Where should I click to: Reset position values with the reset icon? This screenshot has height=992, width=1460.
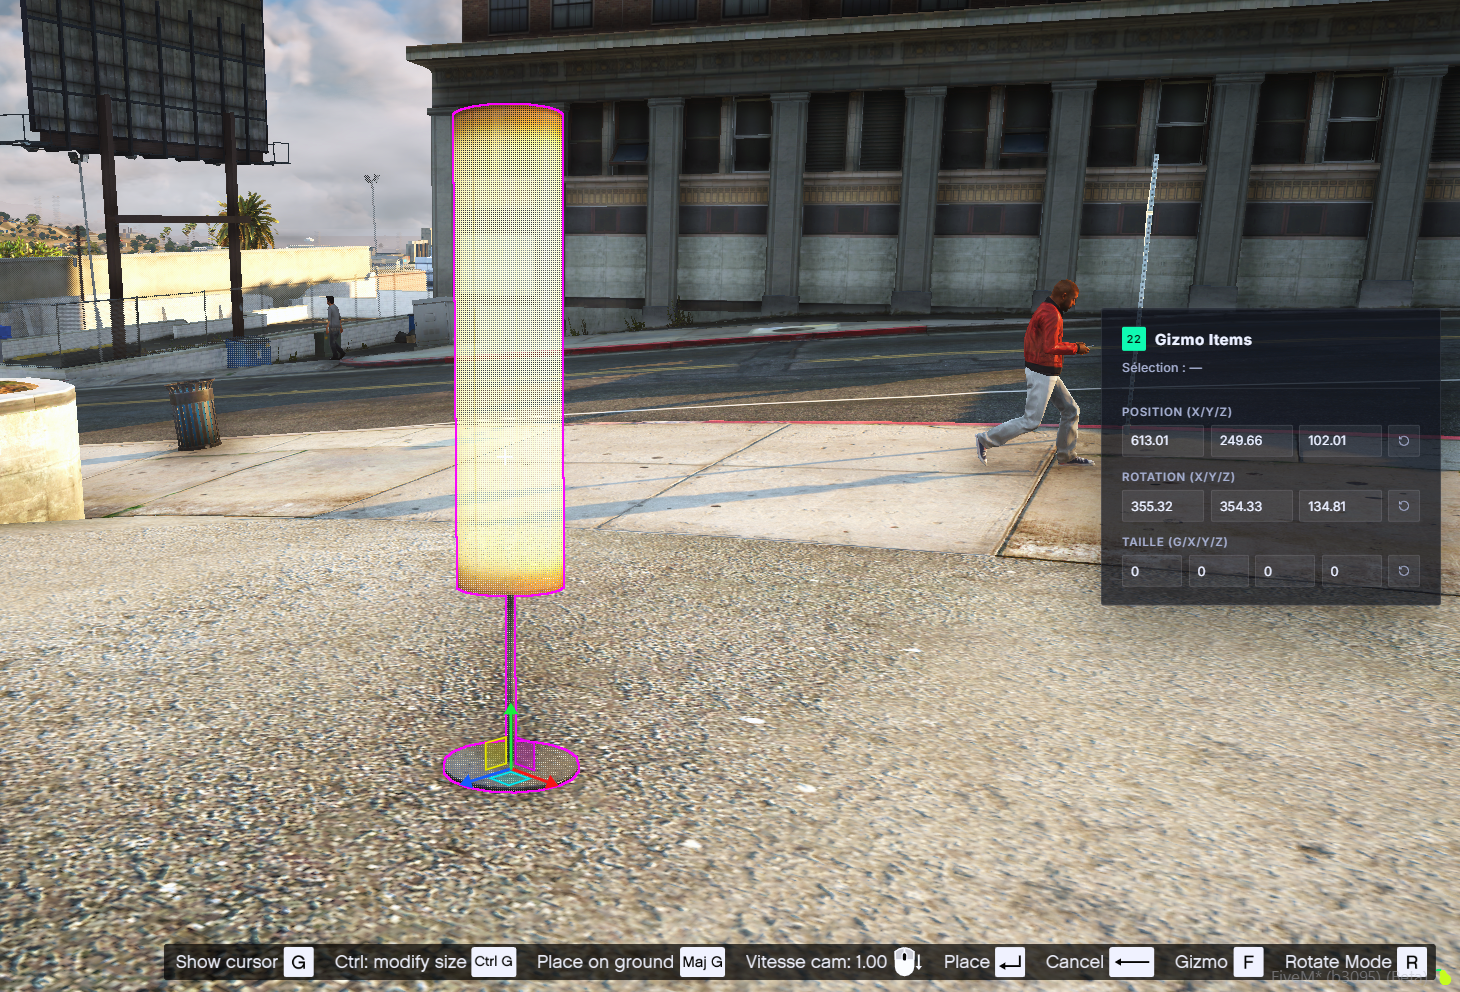pyautogui.click(x=1404, y=441)
